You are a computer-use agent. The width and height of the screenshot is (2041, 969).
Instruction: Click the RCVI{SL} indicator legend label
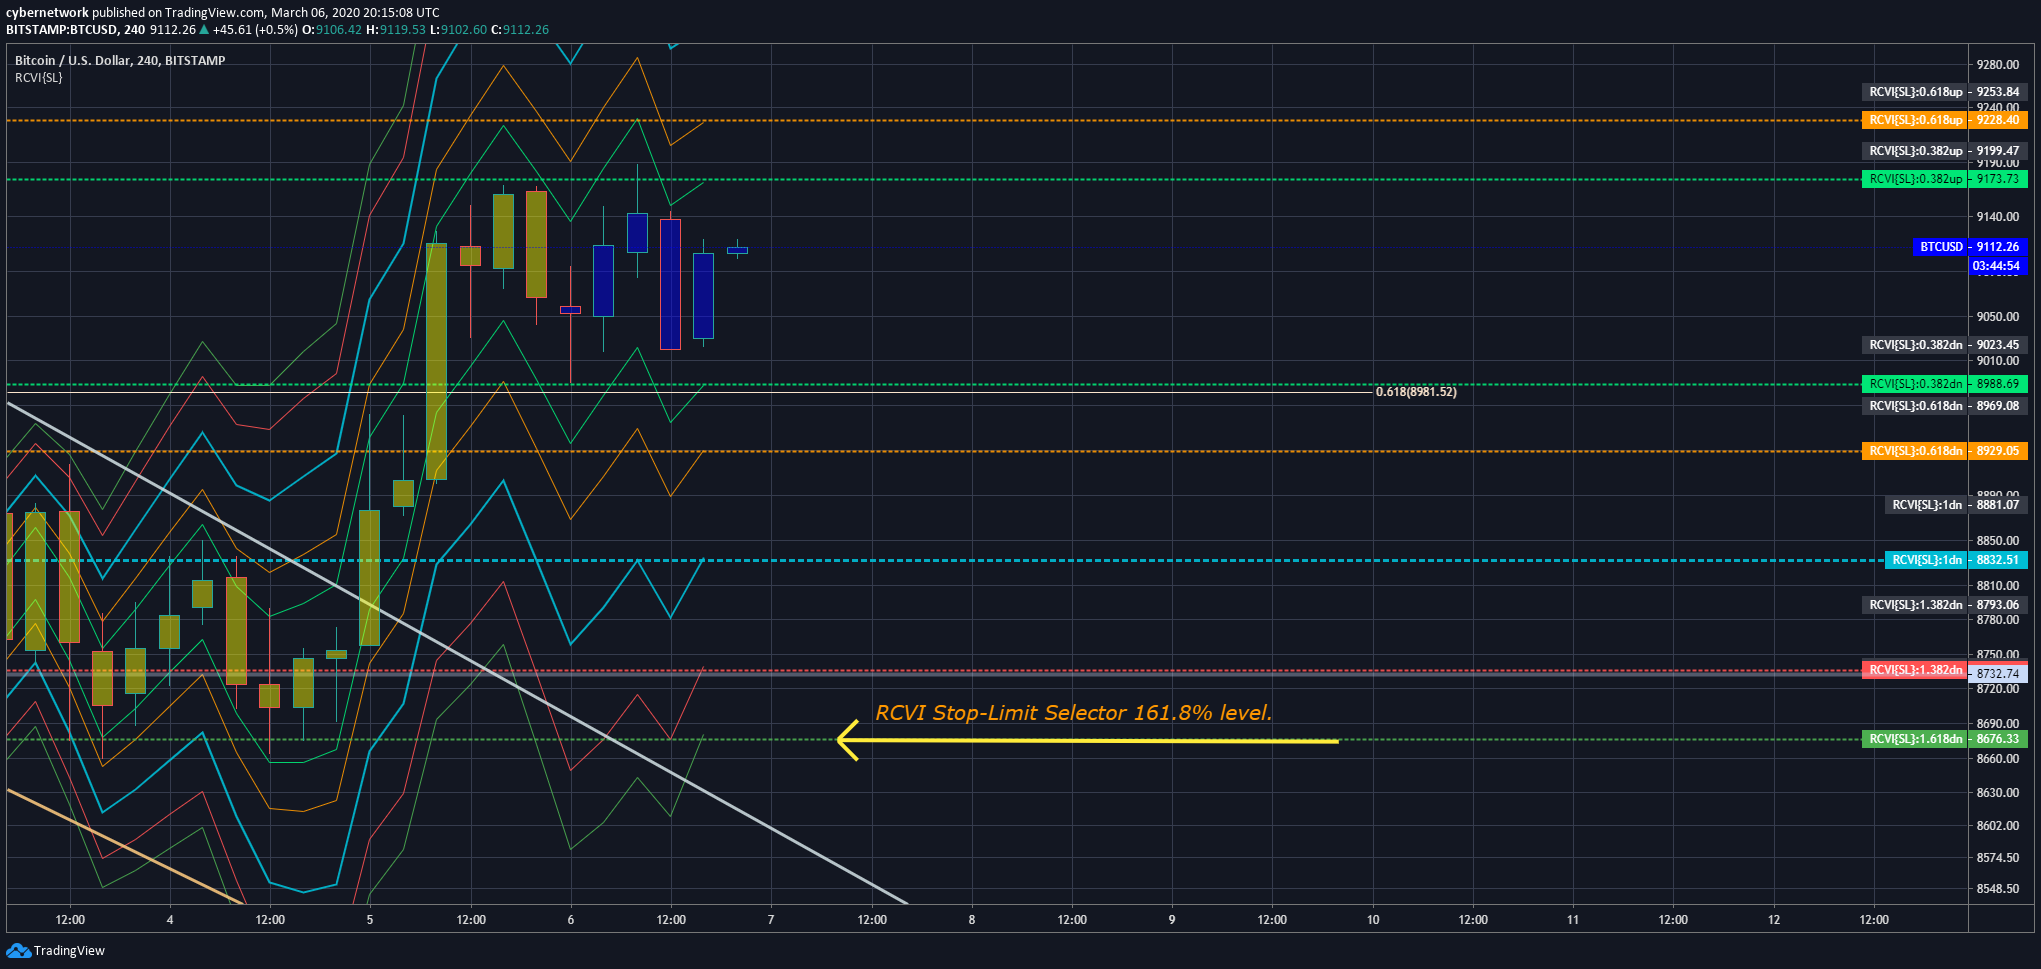[x=38, y=78]
